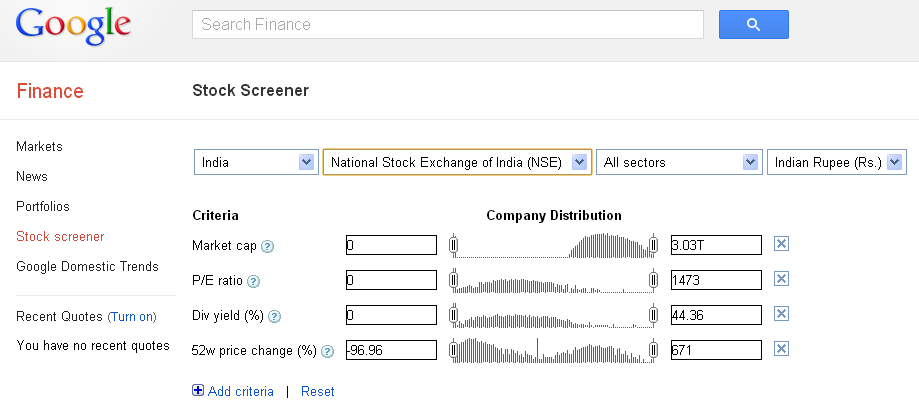Image resolution: width=919 pixels, height=414 pixels.
Task: Open the India country dropdown
Action: point(256,162)
